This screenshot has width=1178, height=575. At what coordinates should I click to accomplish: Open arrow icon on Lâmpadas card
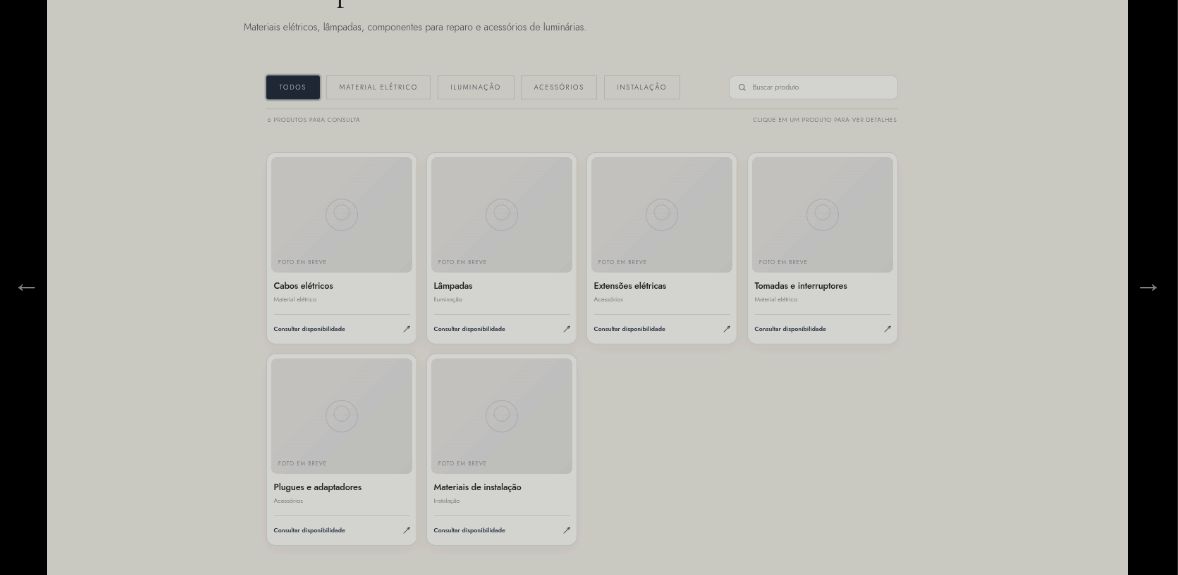tap(566, 328)
